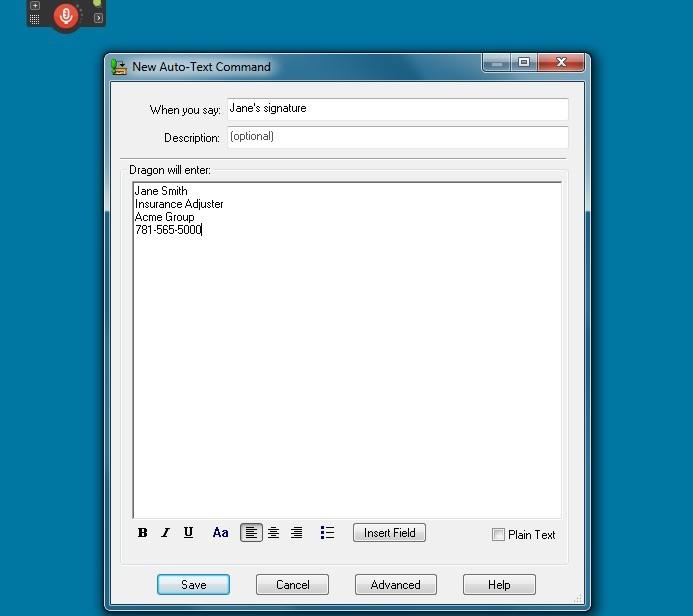Screen dimensions: 693x616
Task: Save the auto-text command
Action: click(x=194, y=585)
